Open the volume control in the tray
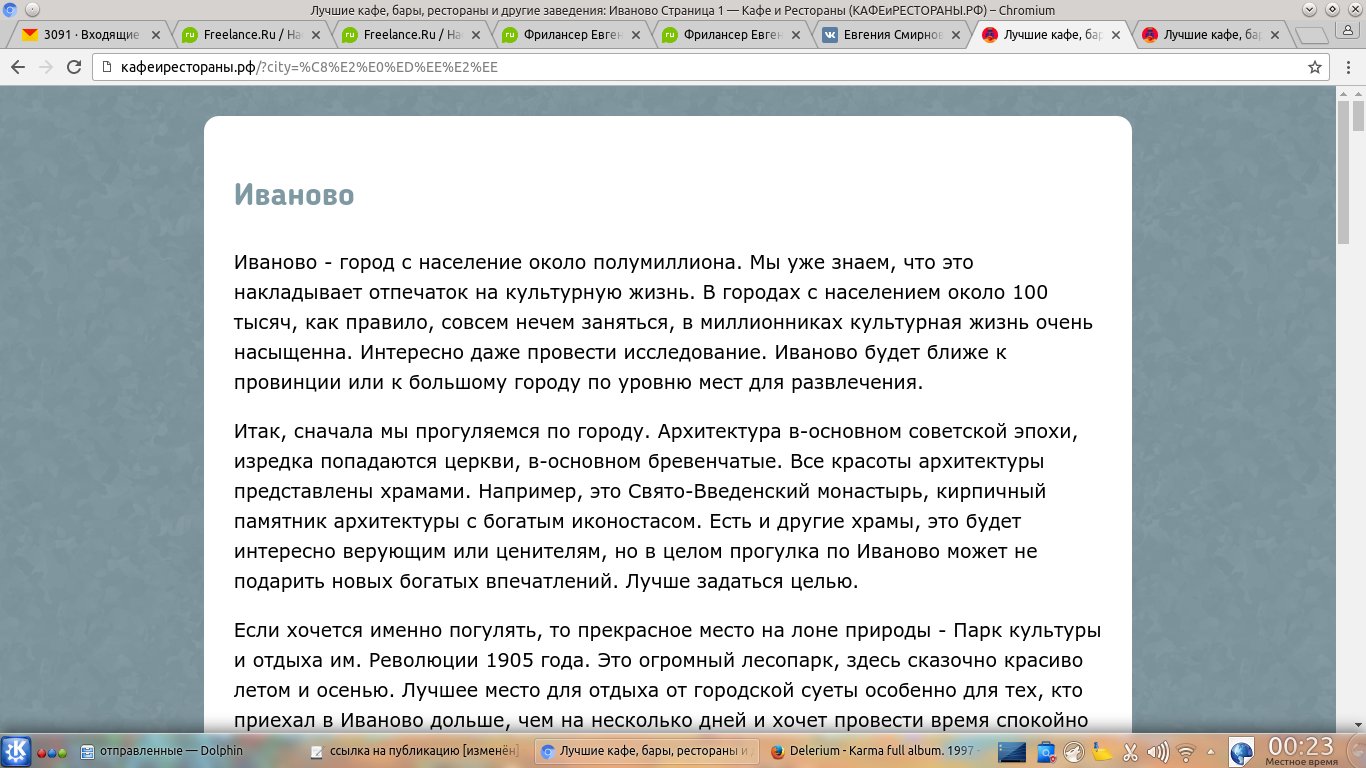 click(x=1158, y=752)
